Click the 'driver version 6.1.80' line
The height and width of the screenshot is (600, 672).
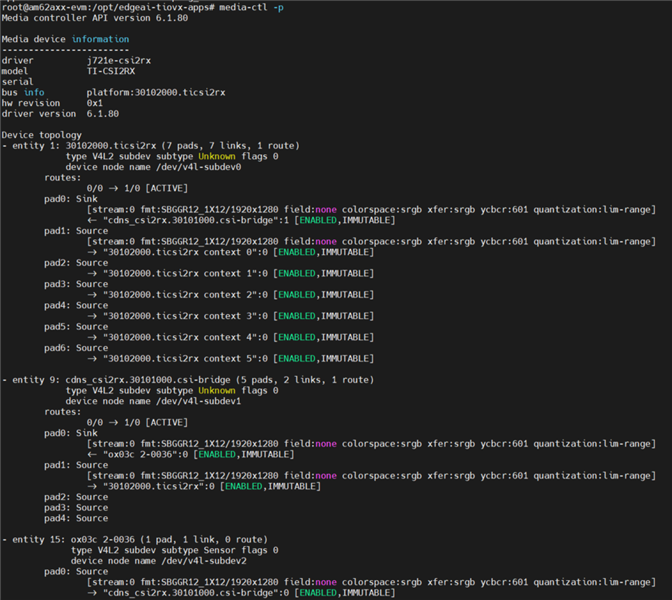click(x=60, y=114)
